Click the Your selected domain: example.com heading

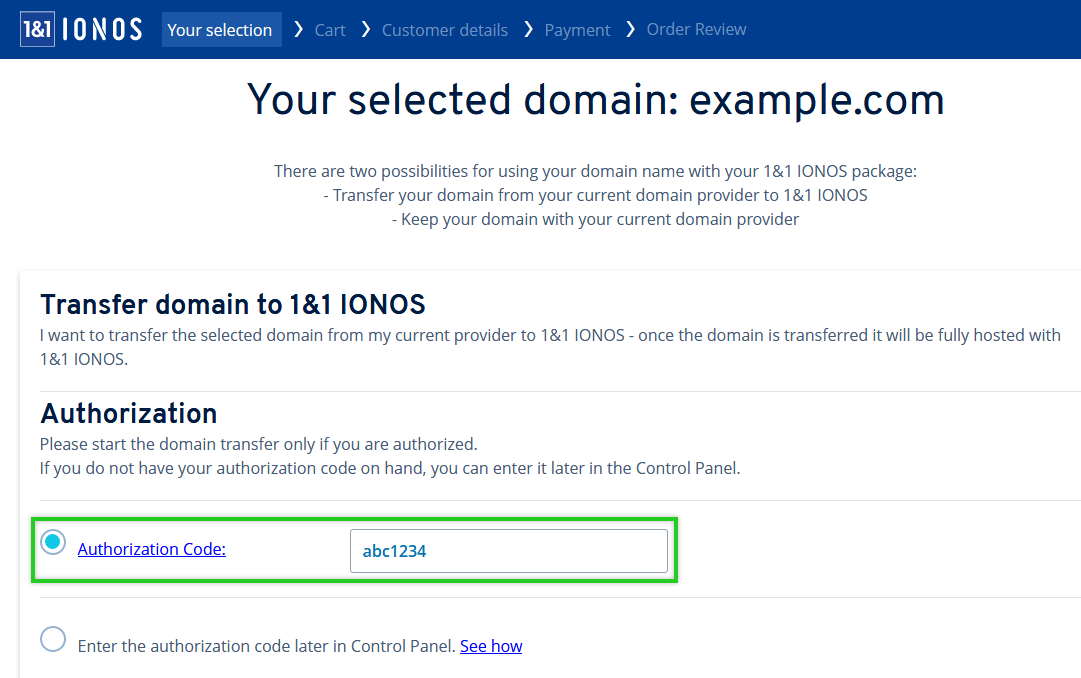click(596, 100)
